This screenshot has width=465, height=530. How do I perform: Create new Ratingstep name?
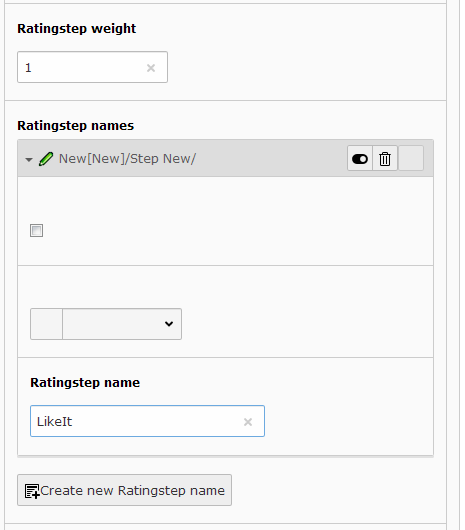pyautogui.click(x=124, y=490)
